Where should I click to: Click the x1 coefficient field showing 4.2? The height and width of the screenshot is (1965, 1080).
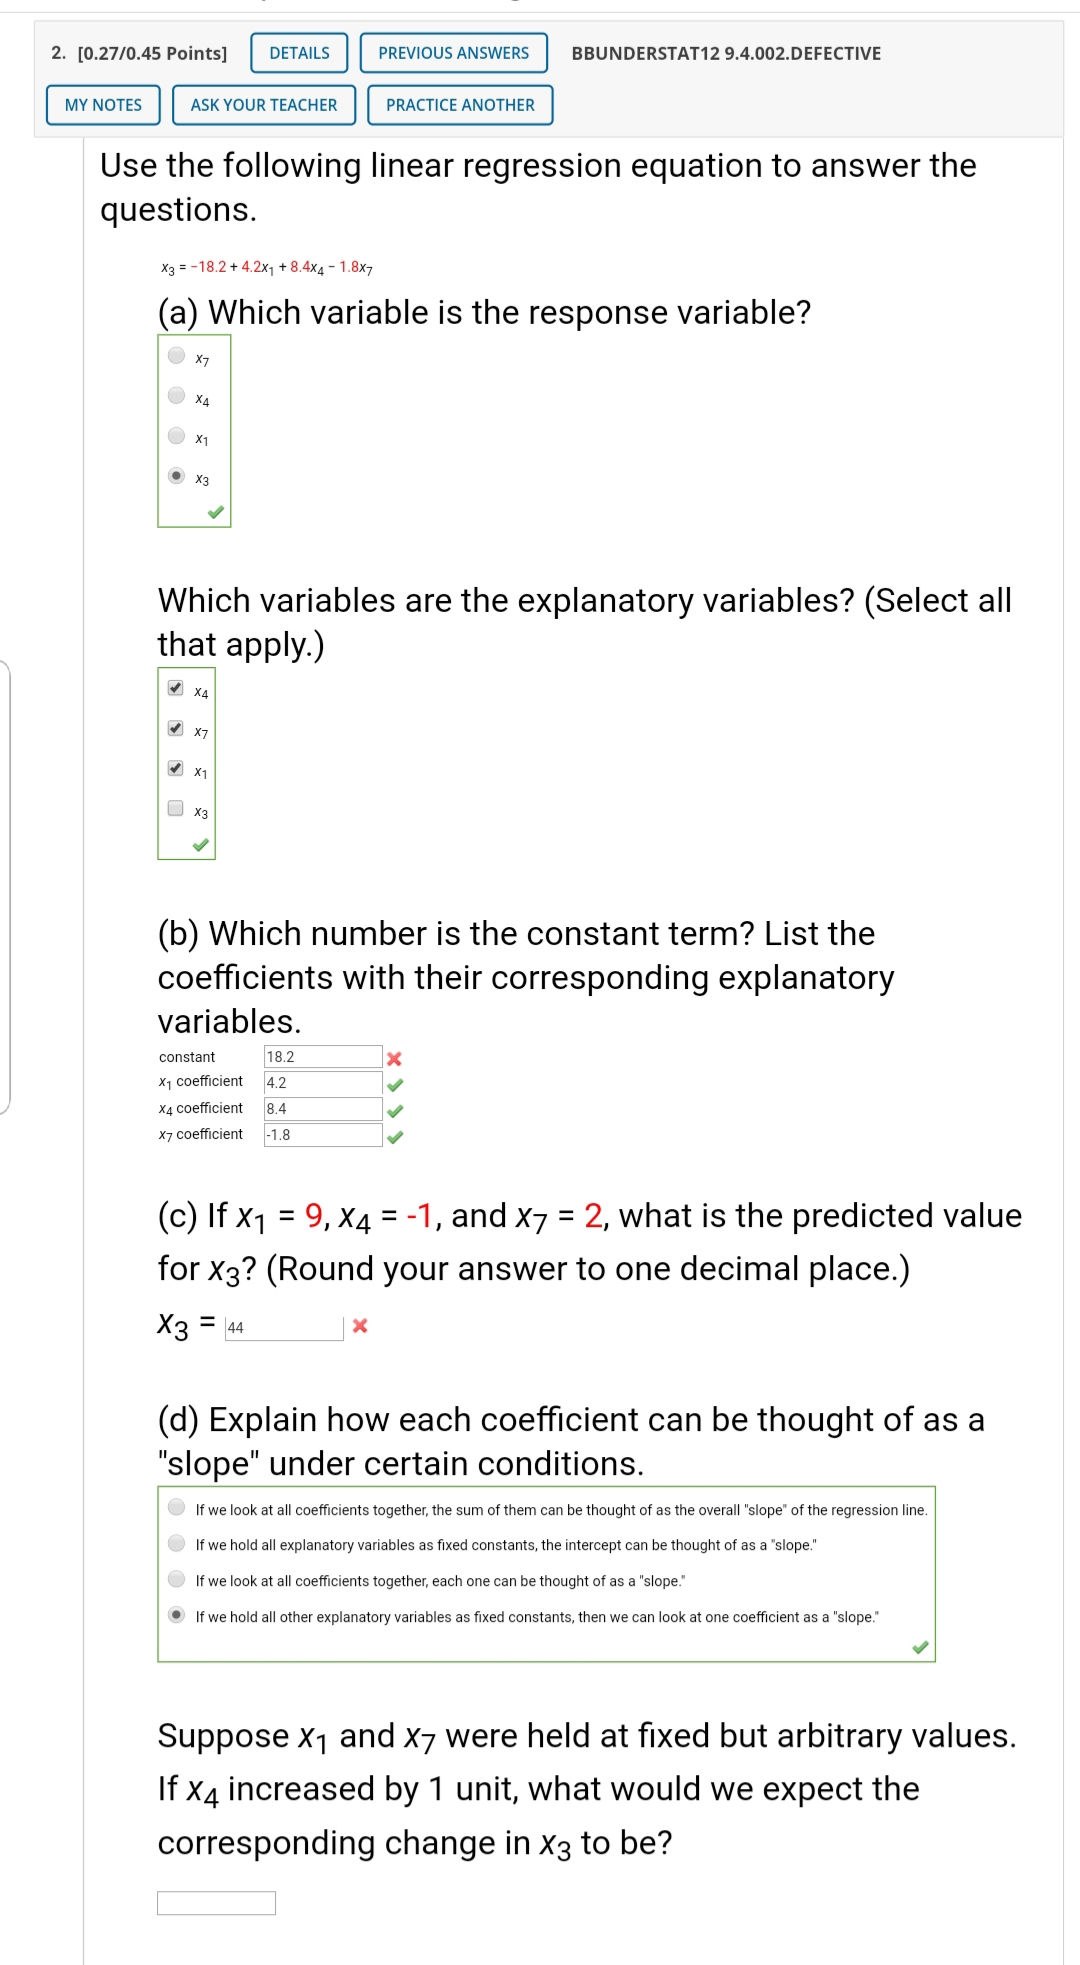(x=320, y=1081)
